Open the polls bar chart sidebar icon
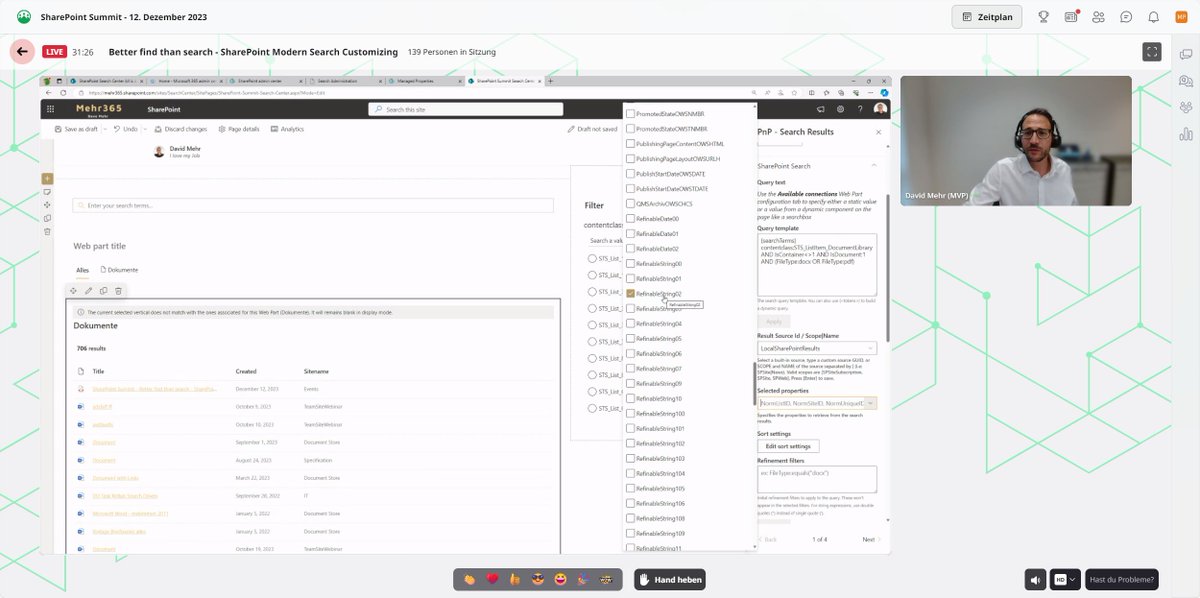This screenshot has width=1200, height=598. [1185, 133]
